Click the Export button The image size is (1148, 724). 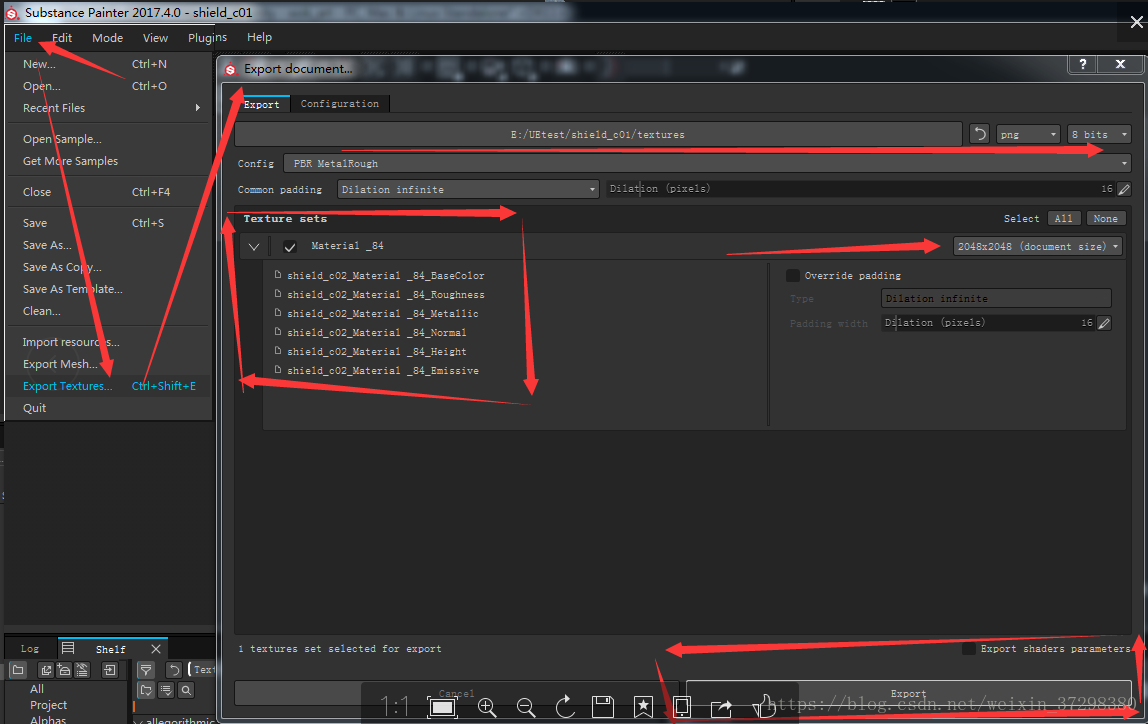(x=909, y=693)
